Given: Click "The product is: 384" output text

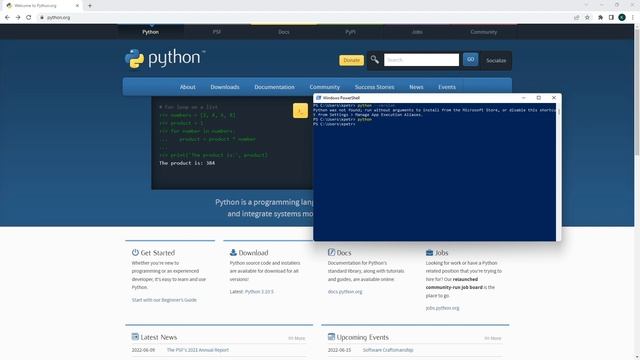Looking at the screenshot, I should pyautogui.click(x=187, y=163).
